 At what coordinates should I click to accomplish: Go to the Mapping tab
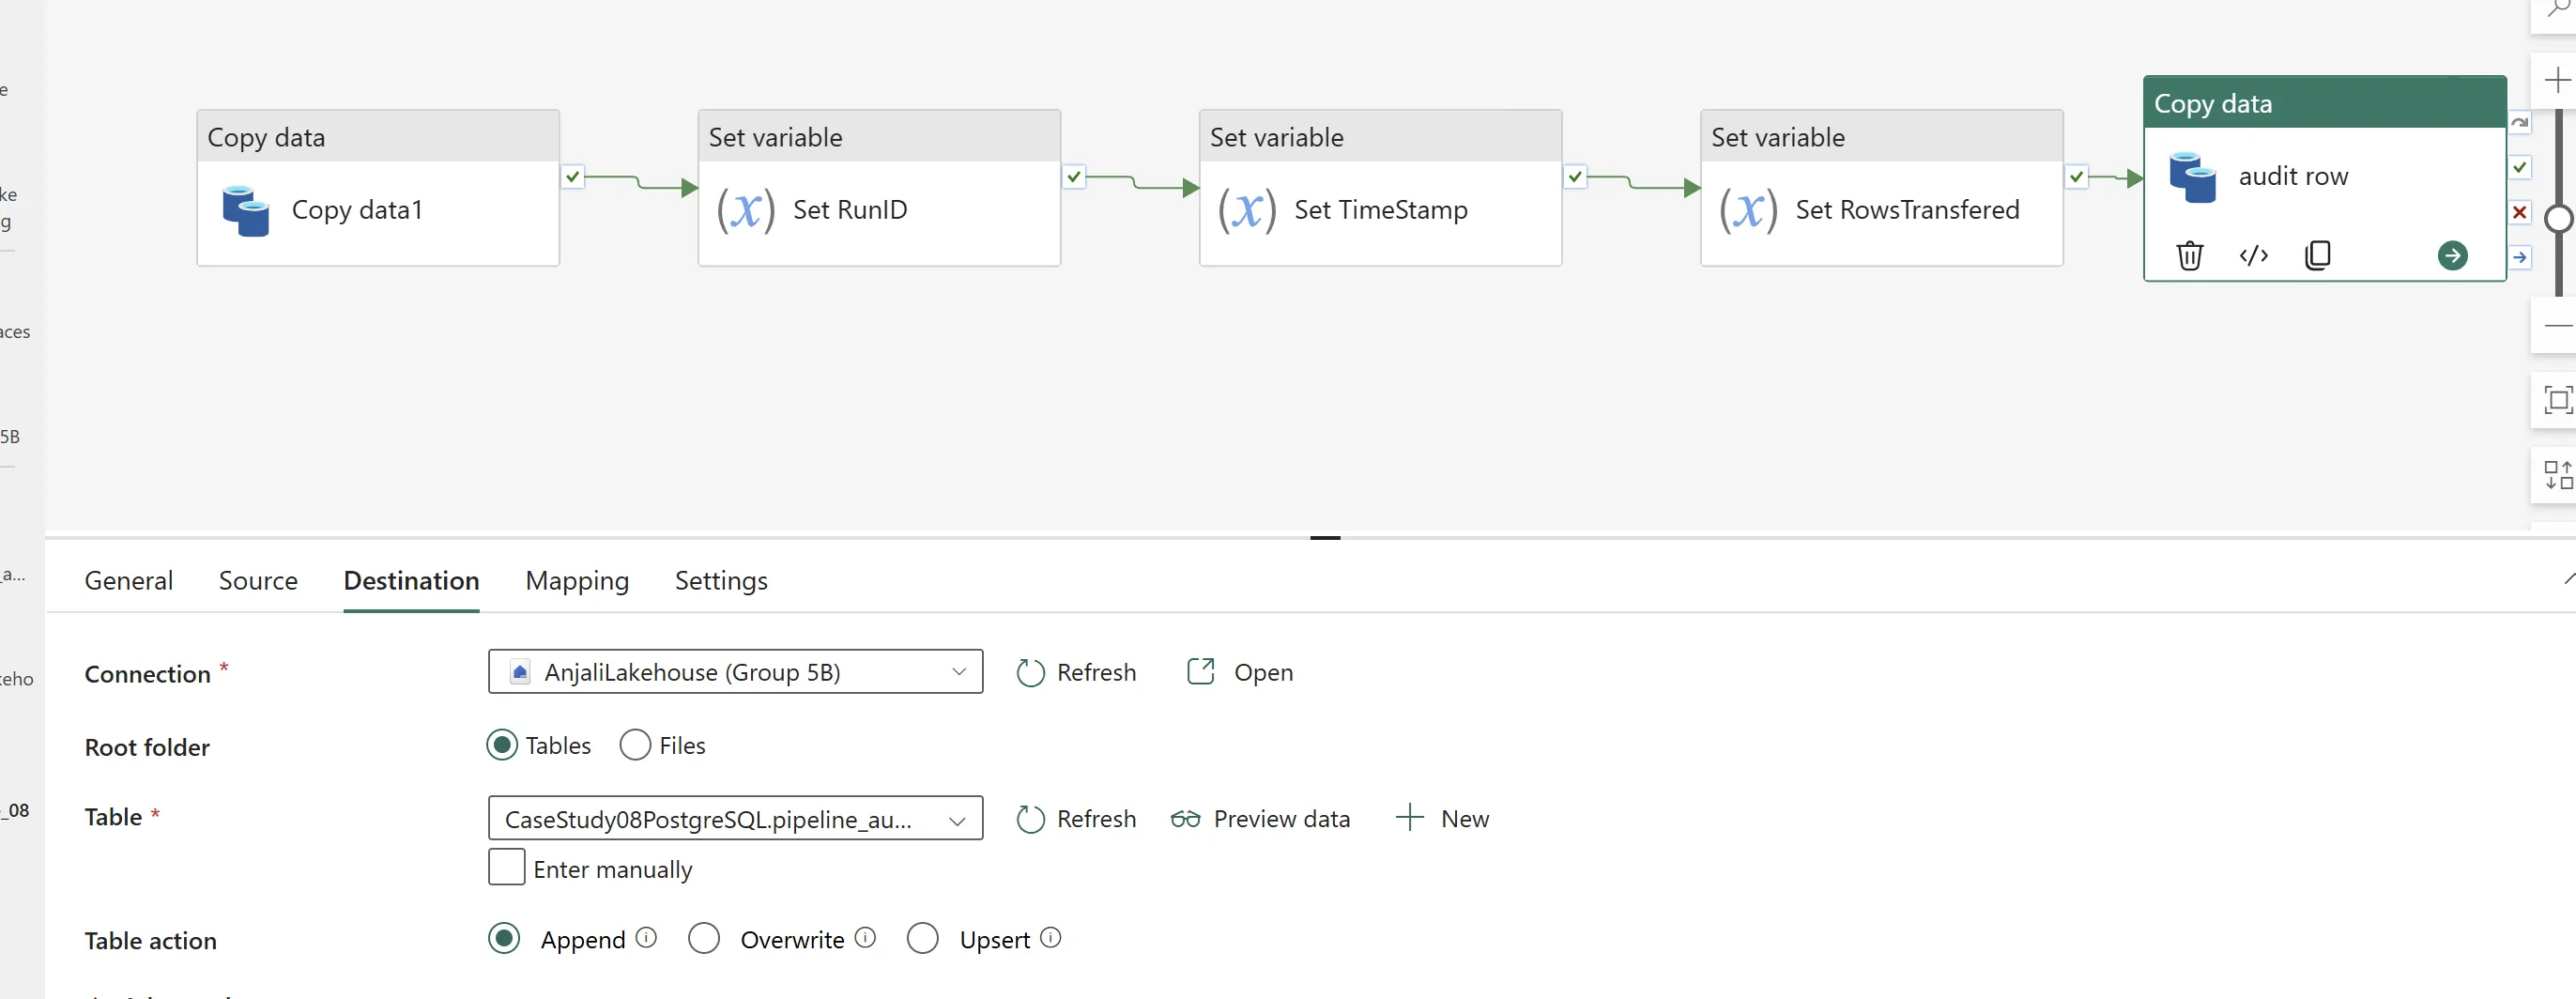point(577,581)
